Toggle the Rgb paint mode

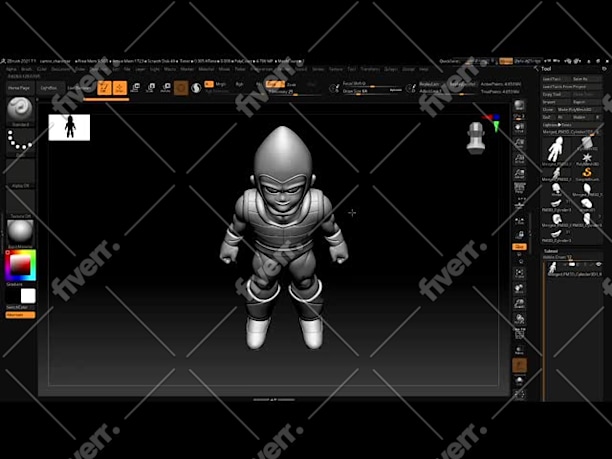click(x=239, y=84)
